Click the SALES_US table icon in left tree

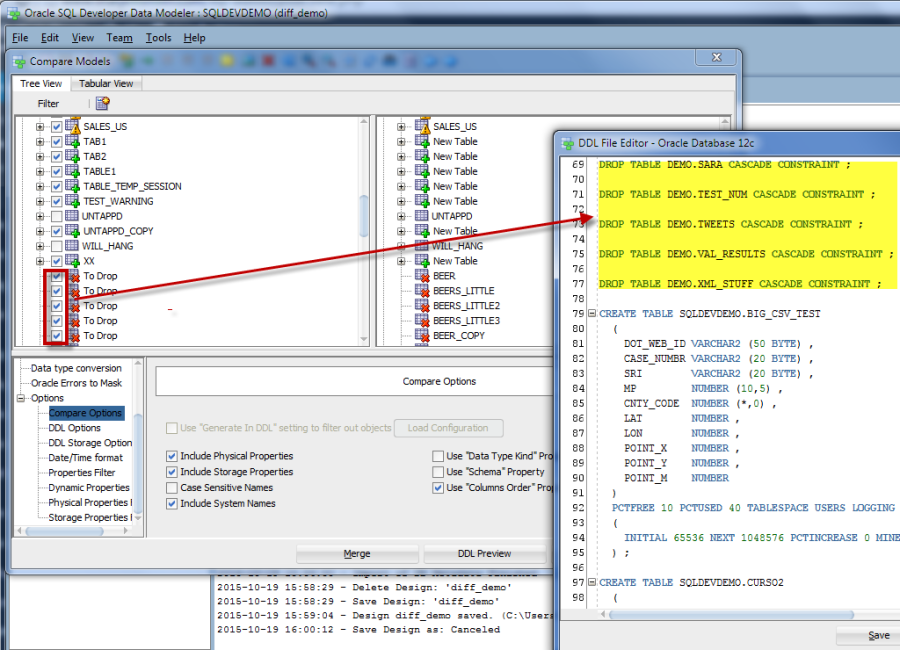pyautogui.click(x=74, y=124)
